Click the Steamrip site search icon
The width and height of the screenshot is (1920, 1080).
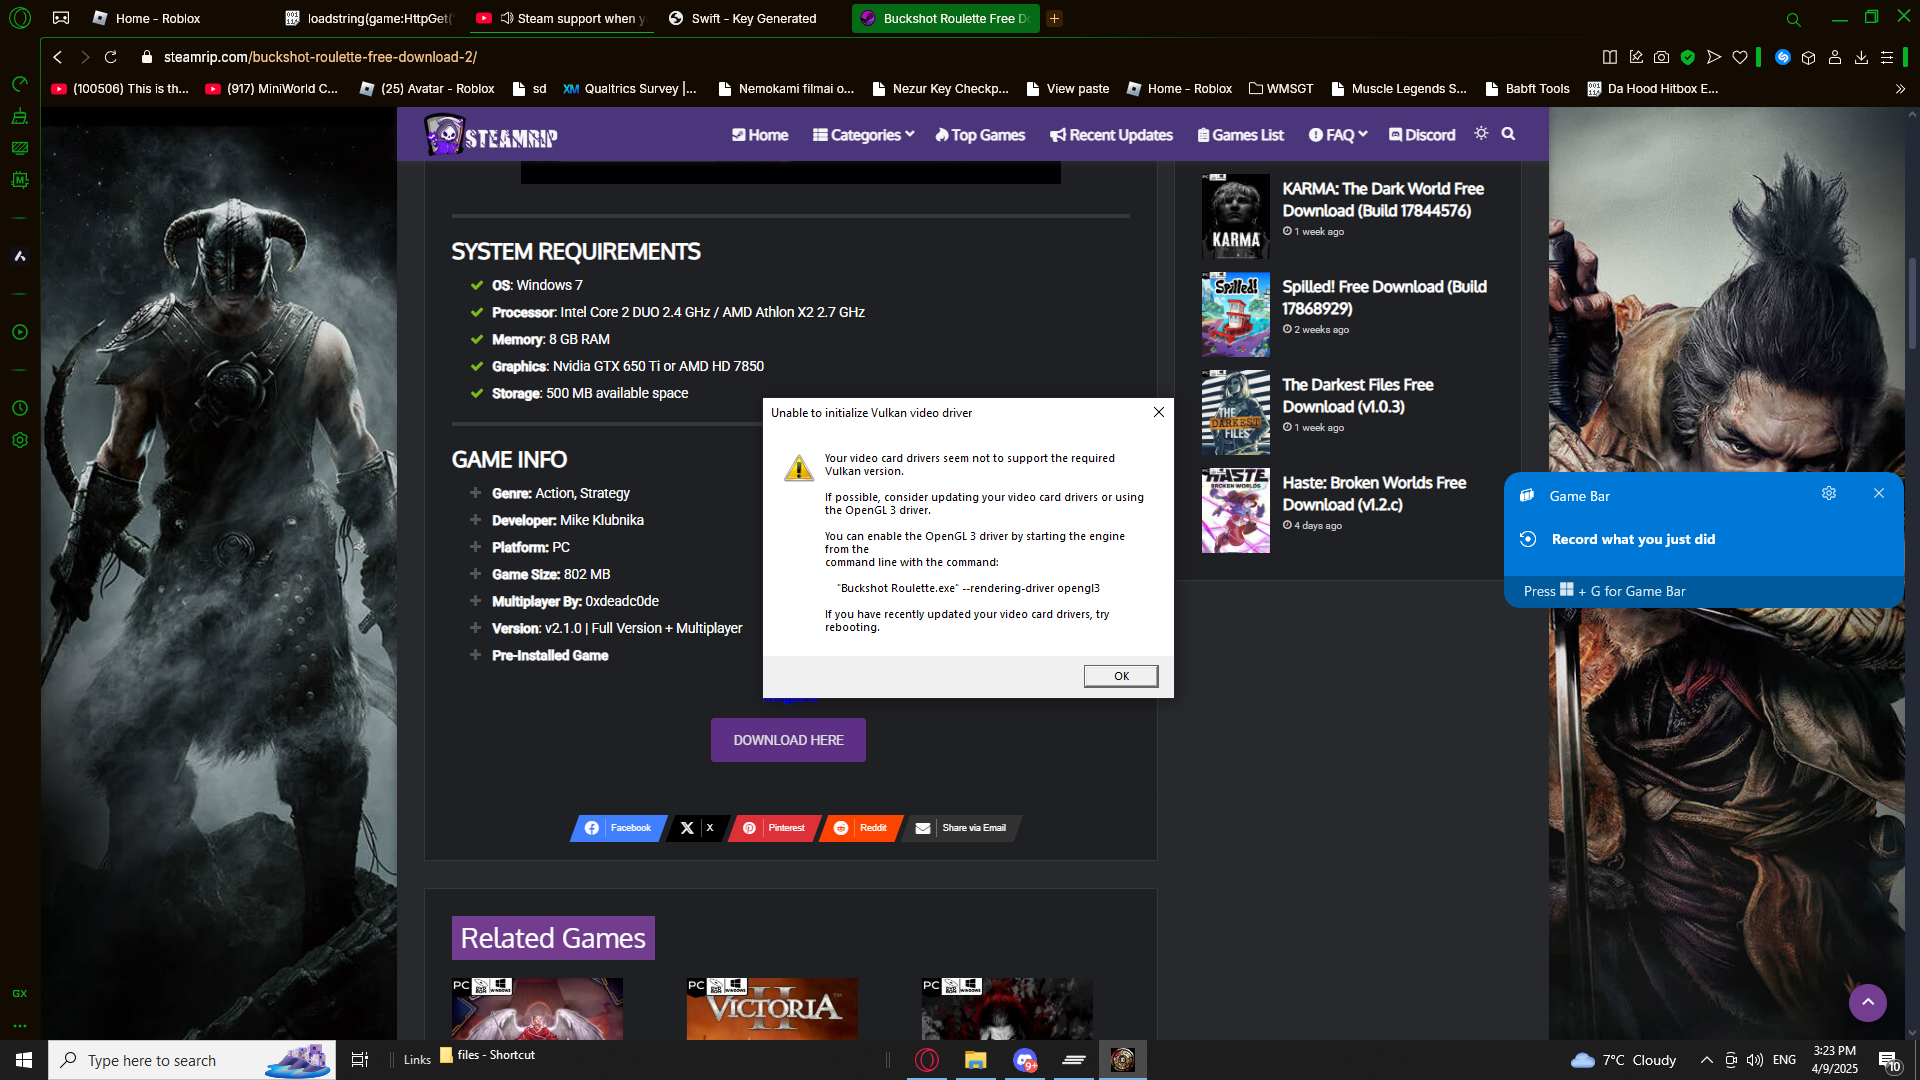[1508, 134]
